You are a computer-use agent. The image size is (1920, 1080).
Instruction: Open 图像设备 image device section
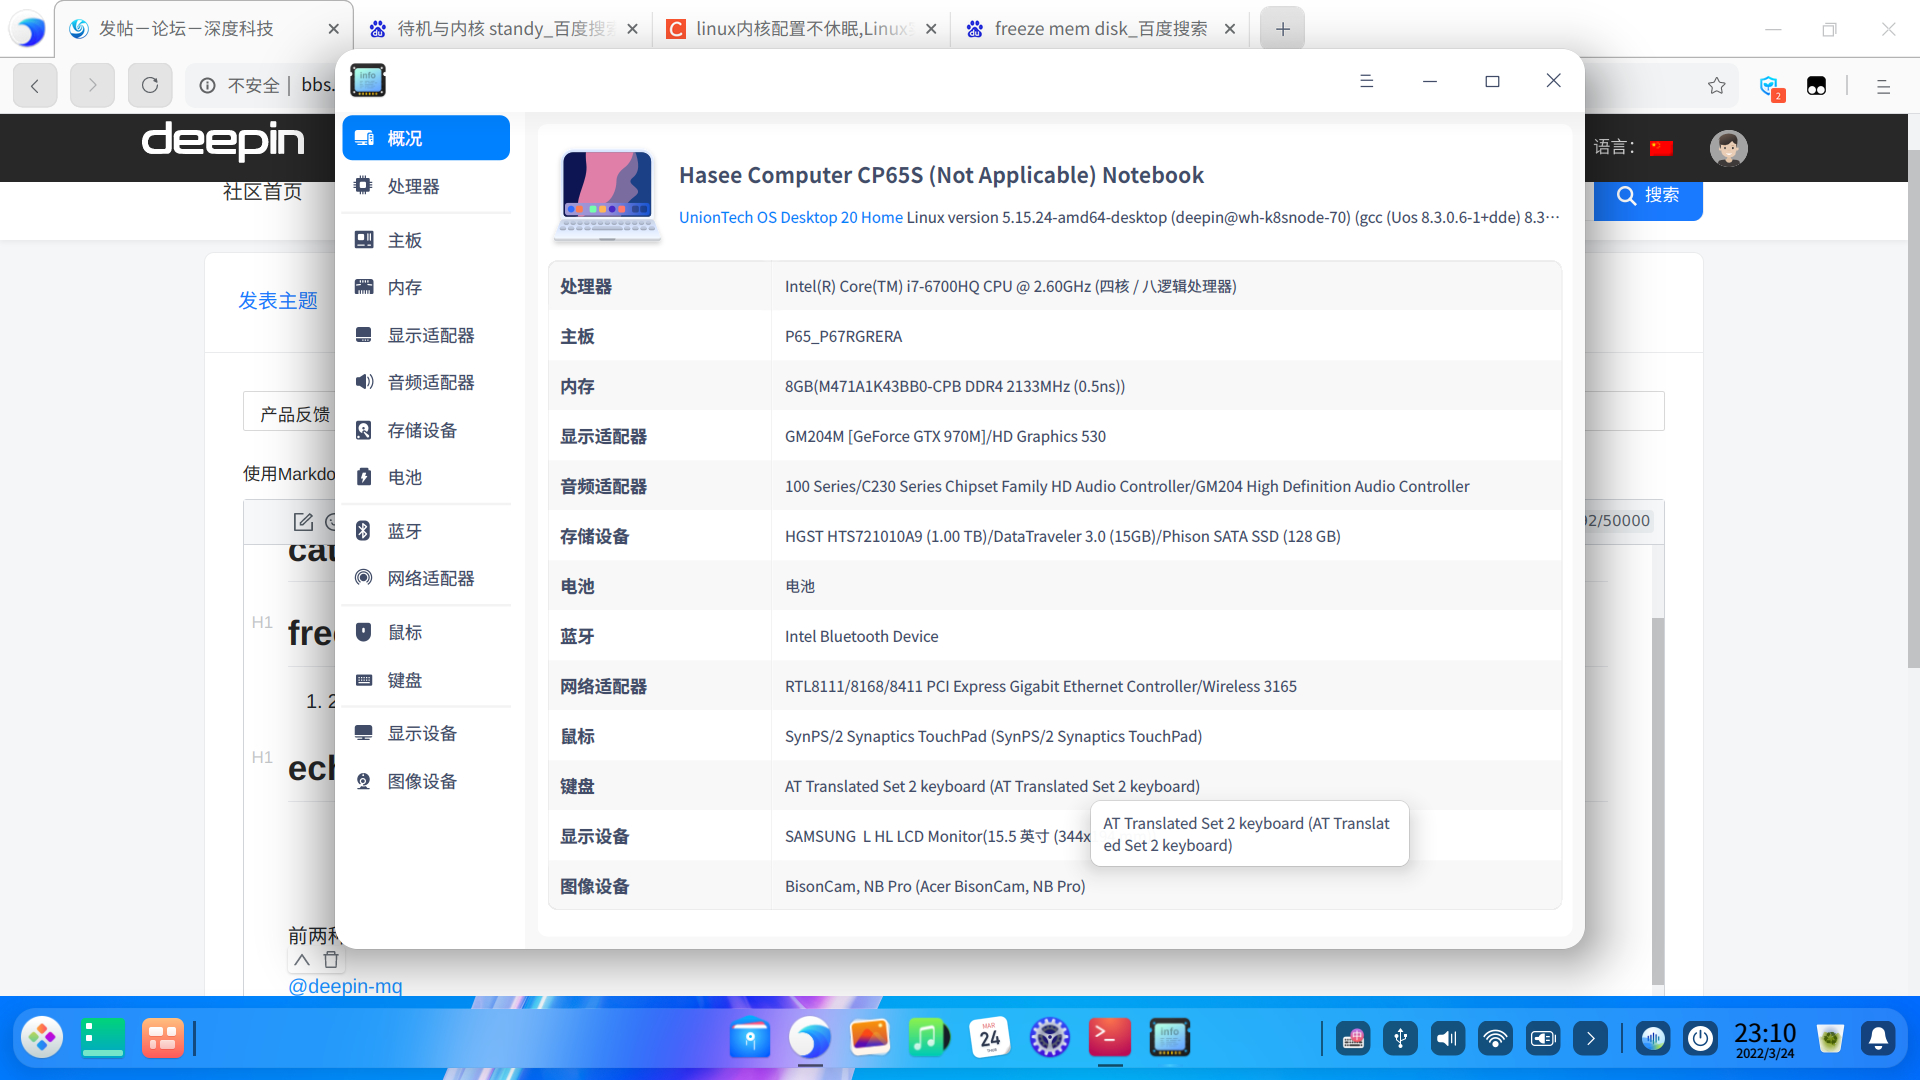[x=421, y=781]
